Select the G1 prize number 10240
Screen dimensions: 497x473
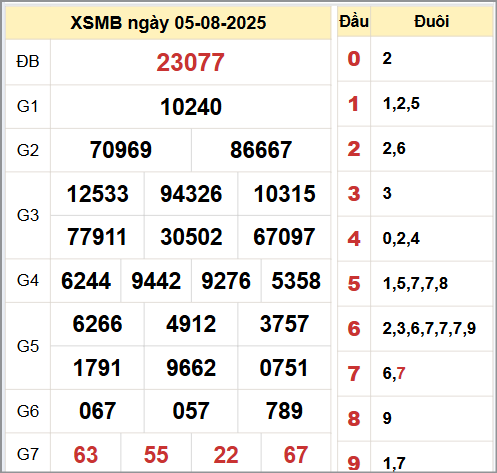pos(191,107)
